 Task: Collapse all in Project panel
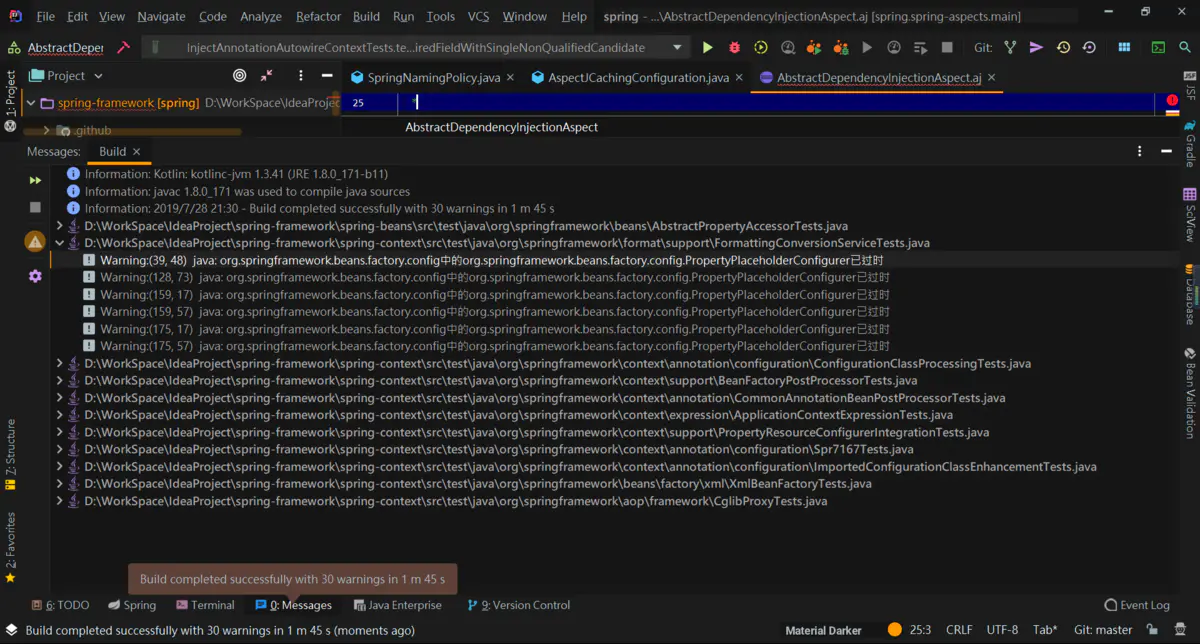click(x=266, y=75)
